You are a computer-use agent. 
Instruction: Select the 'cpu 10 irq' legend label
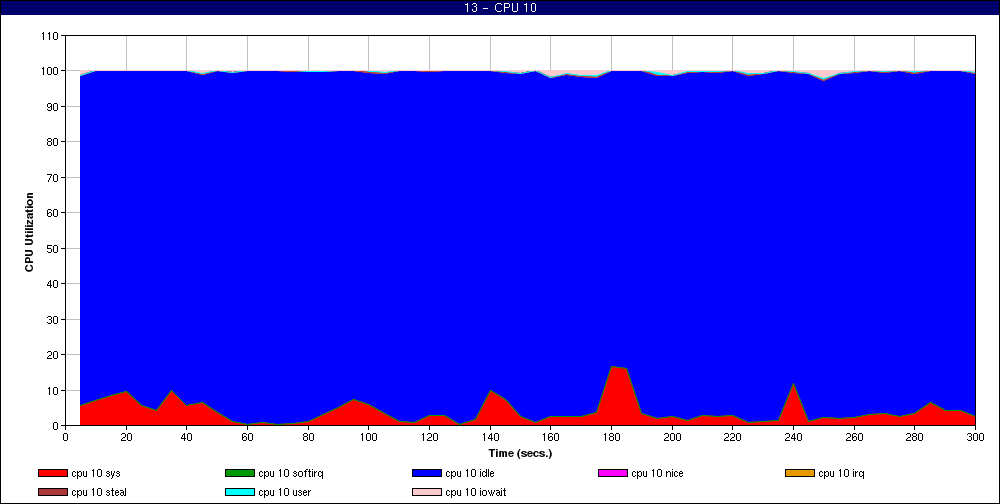point(841,473)
